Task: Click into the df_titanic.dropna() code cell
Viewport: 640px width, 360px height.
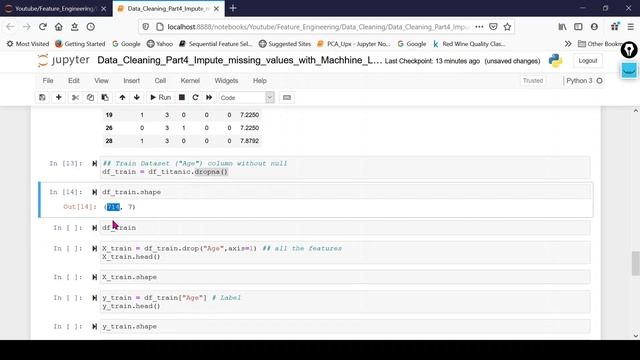Action: click(345, 167)
